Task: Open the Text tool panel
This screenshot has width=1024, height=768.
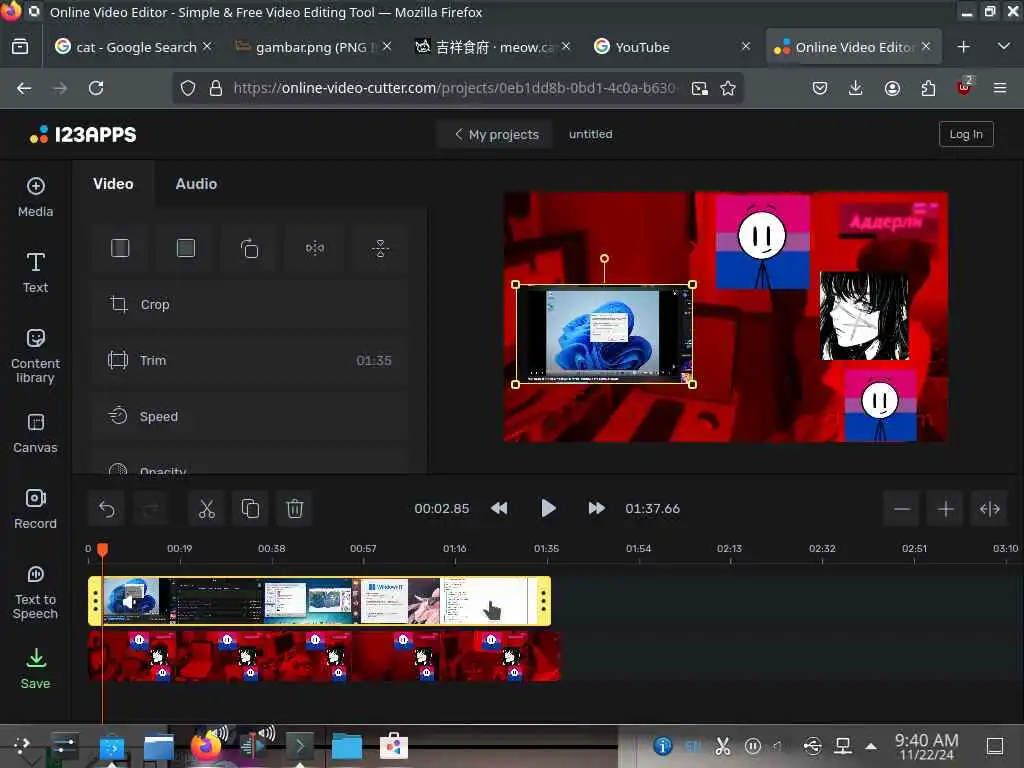Action: (35, 273)
